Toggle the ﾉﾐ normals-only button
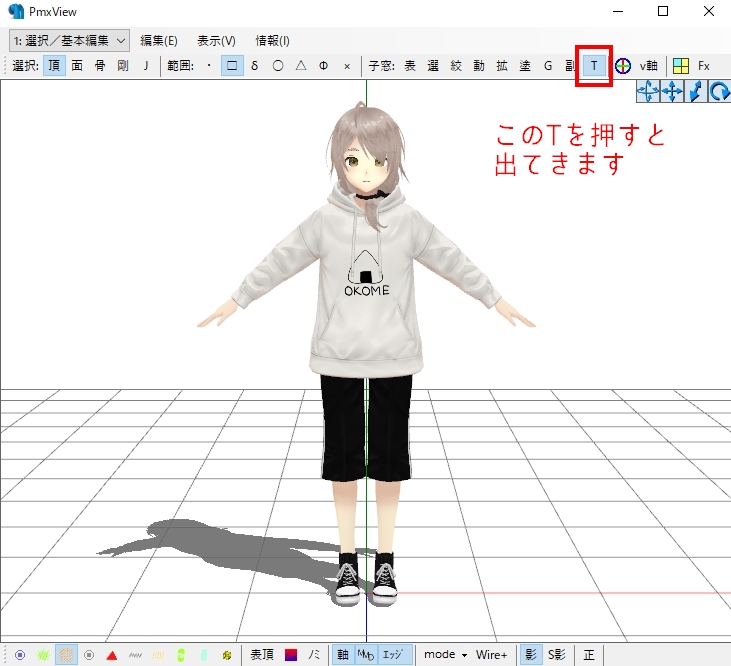This screenshot has height=666, width=731. point(314,655)
